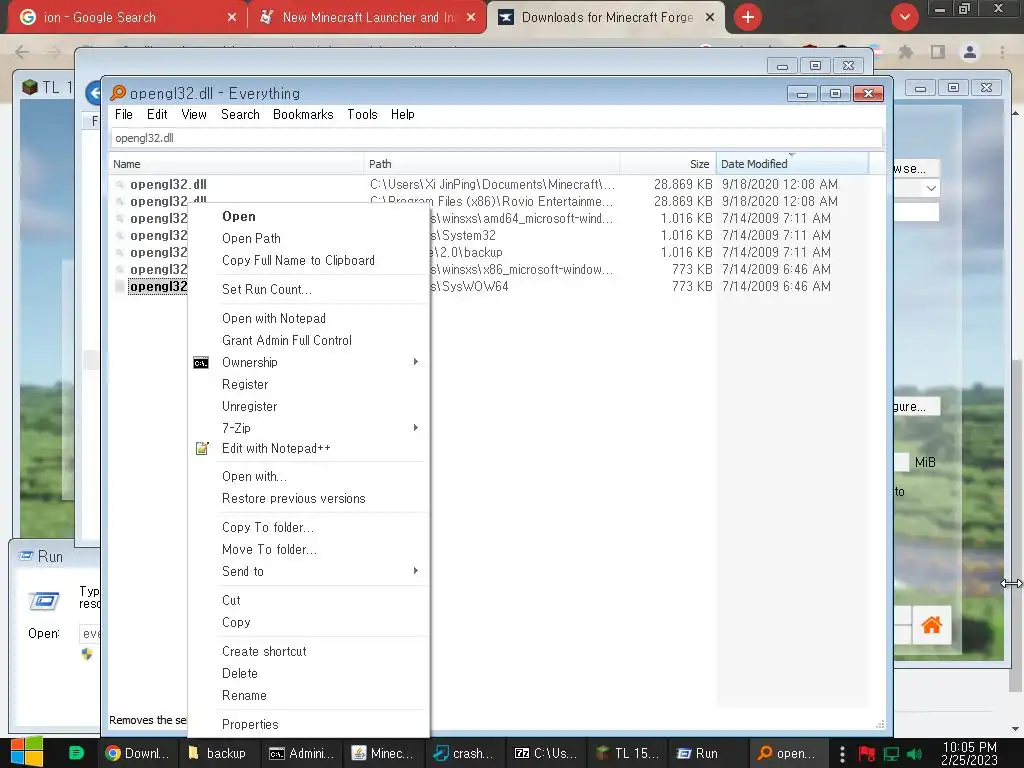Choose Rename from context menu

pyautogui.click(x=244, y=696)
